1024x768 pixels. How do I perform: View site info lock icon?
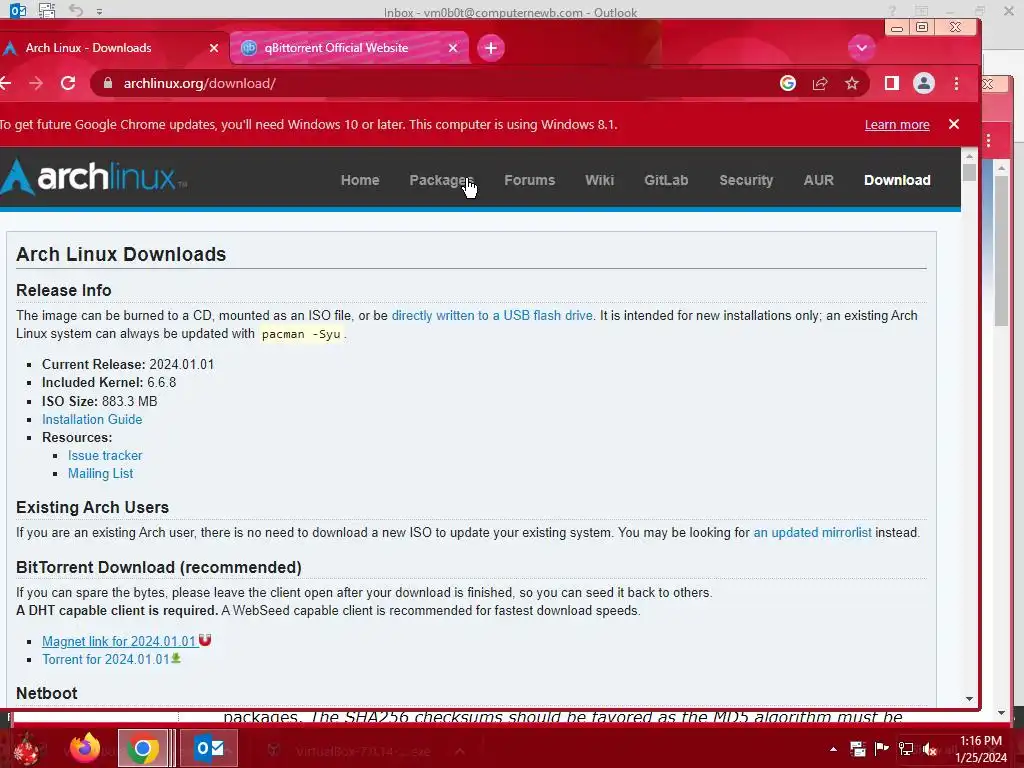click(x=108, y=83)
